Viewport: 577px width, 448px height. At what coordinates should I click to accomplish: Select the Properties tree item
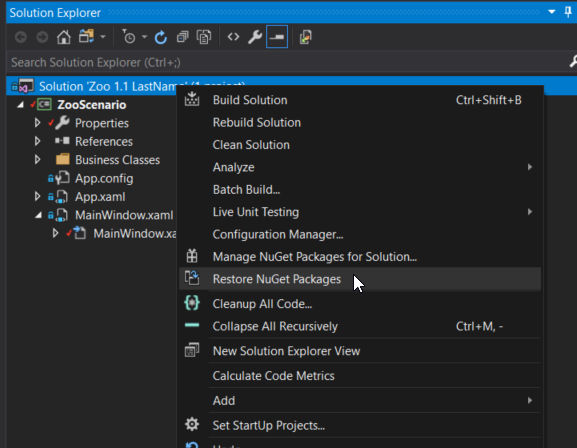102,123
